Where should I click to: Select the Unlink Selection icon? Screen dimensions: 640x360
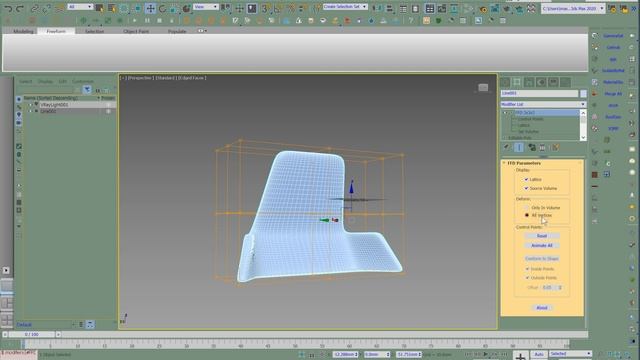point(47,8)
